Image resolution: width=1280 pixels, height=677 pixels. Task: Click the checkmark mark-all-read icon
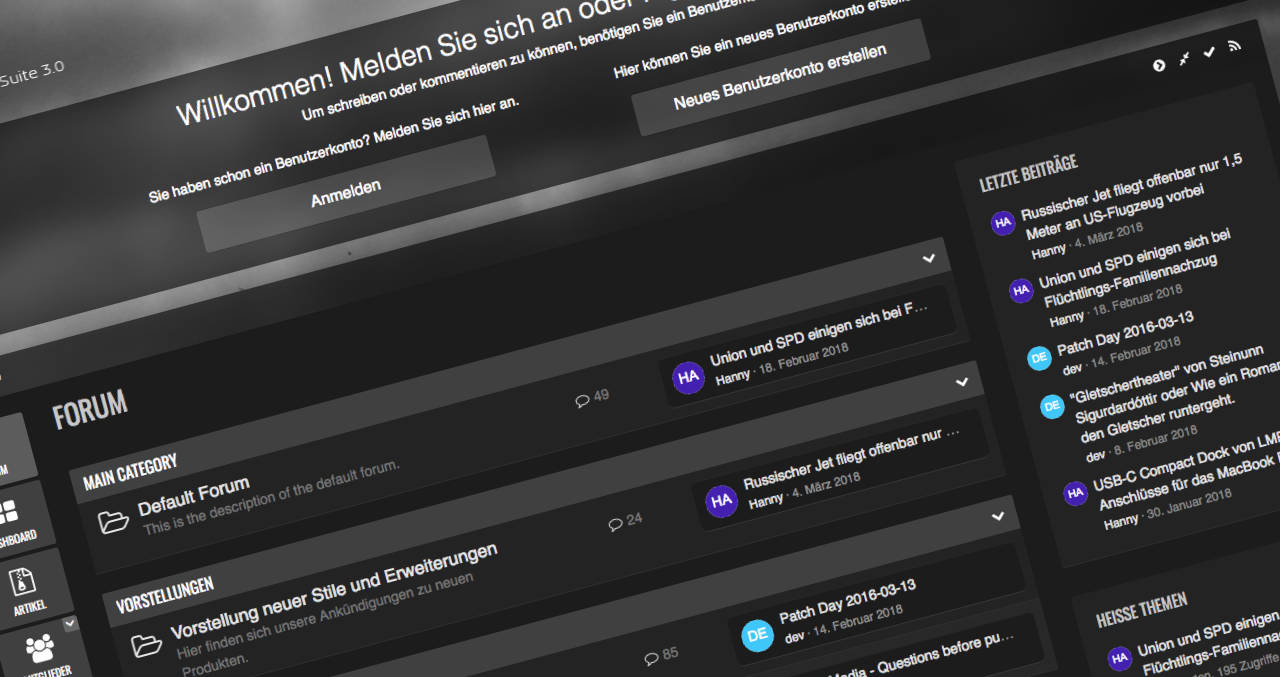tap(1209, 53)
